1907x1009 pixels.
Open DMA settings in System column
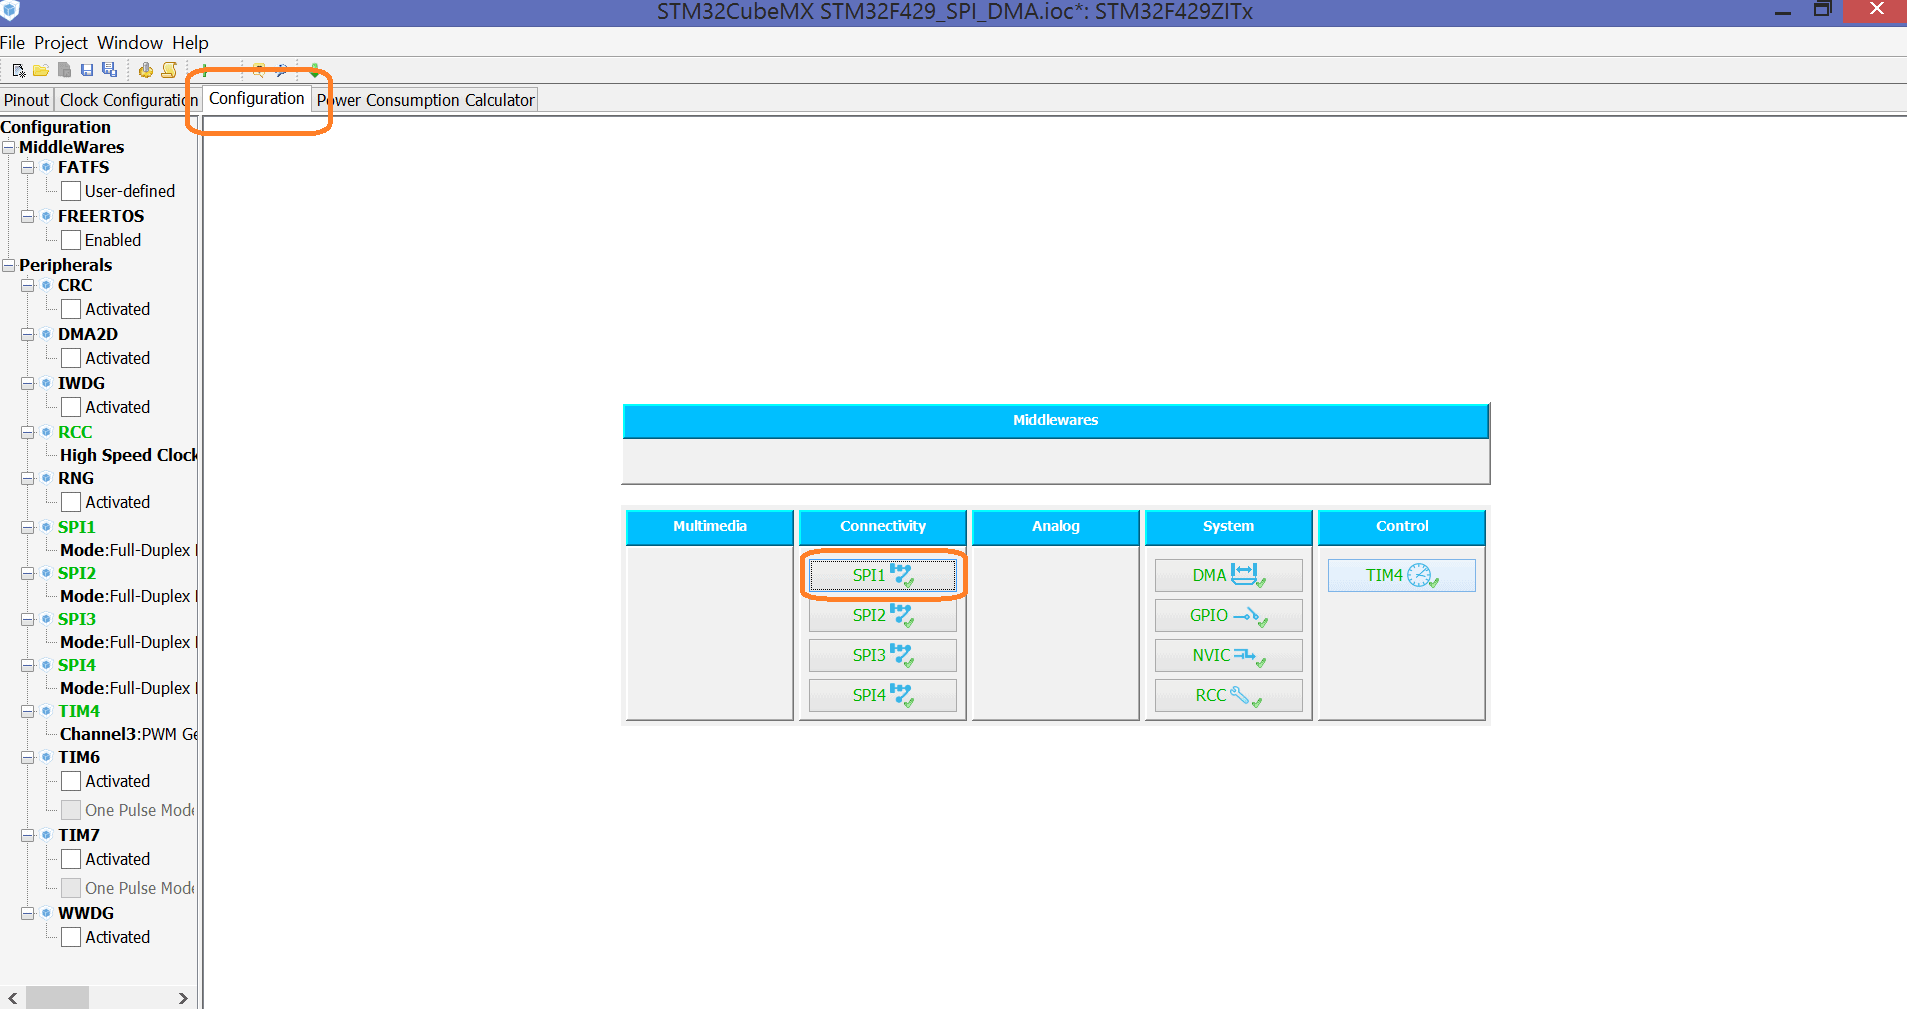click(1226, 575)
